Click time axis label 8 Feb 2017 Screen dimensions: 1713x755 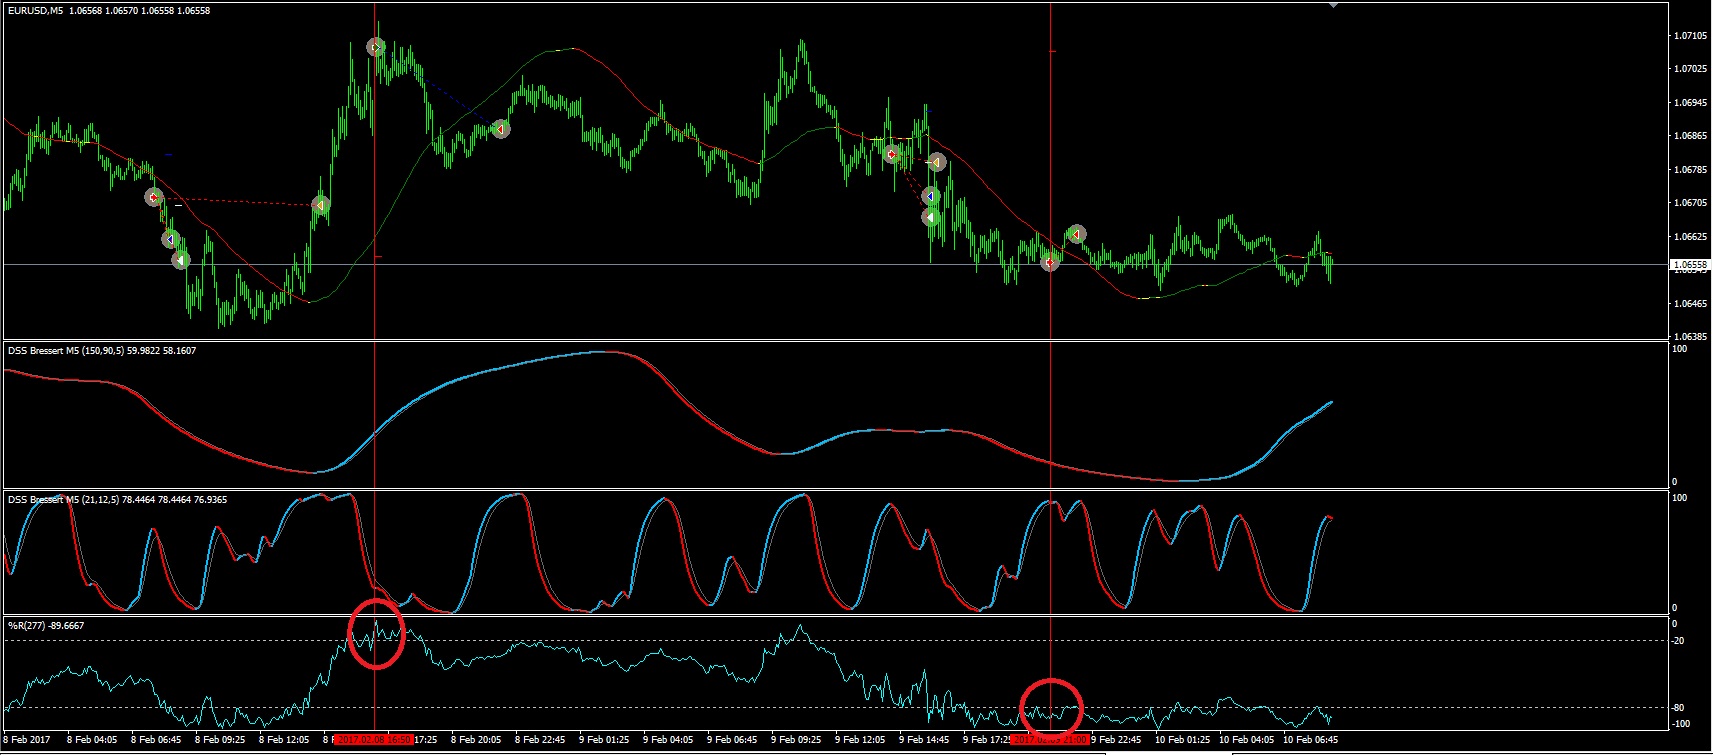pos(27,740)
